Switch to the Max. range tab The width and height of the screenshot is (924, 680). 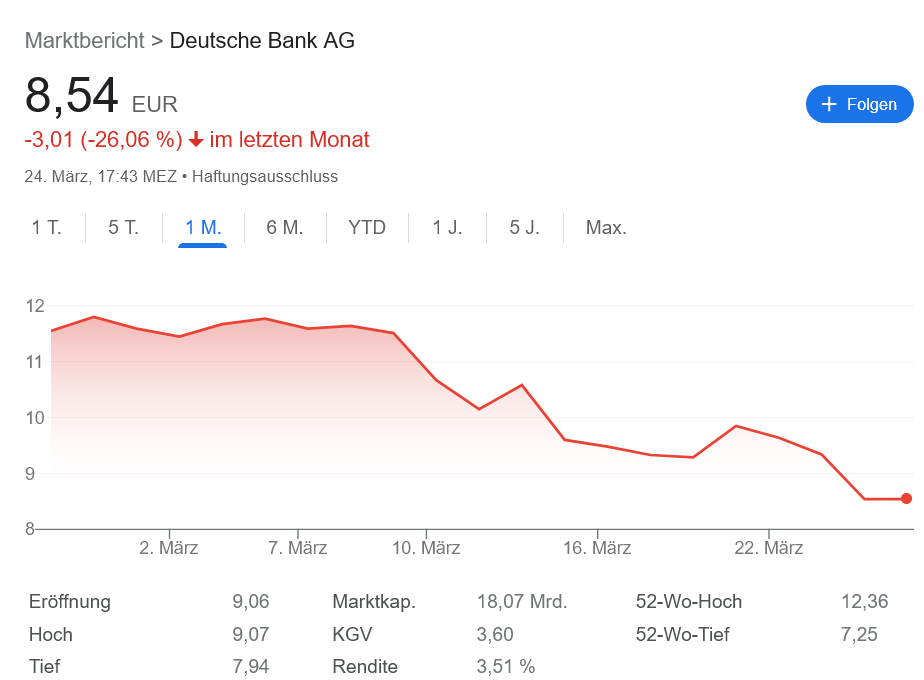click(606, 227)
